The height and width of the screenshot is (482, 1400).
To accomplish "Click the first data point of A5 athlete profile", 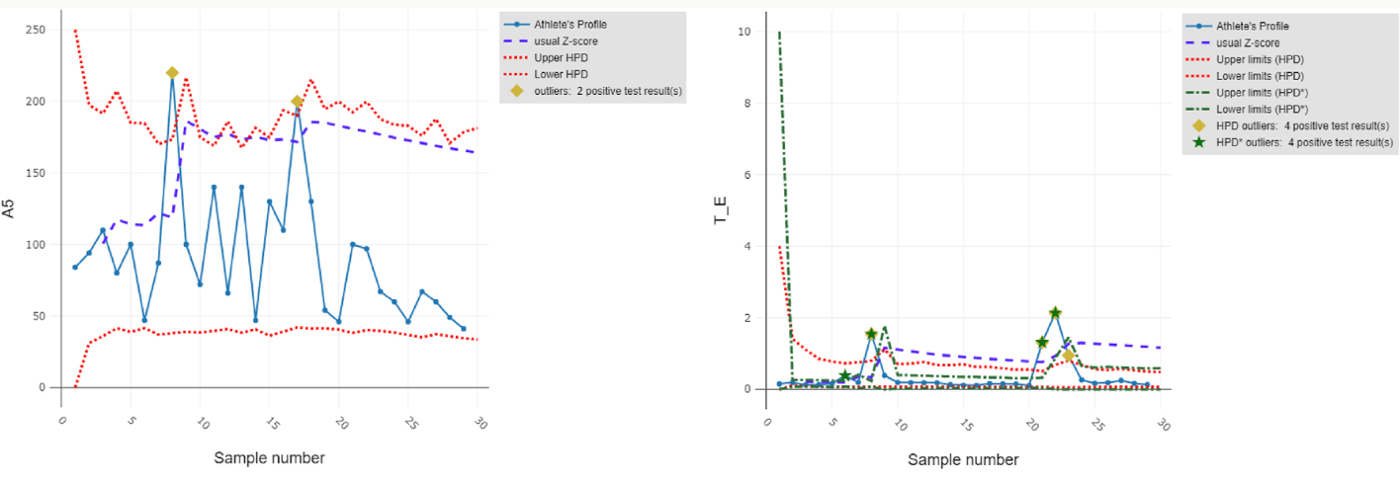I will tap(75, 267).
